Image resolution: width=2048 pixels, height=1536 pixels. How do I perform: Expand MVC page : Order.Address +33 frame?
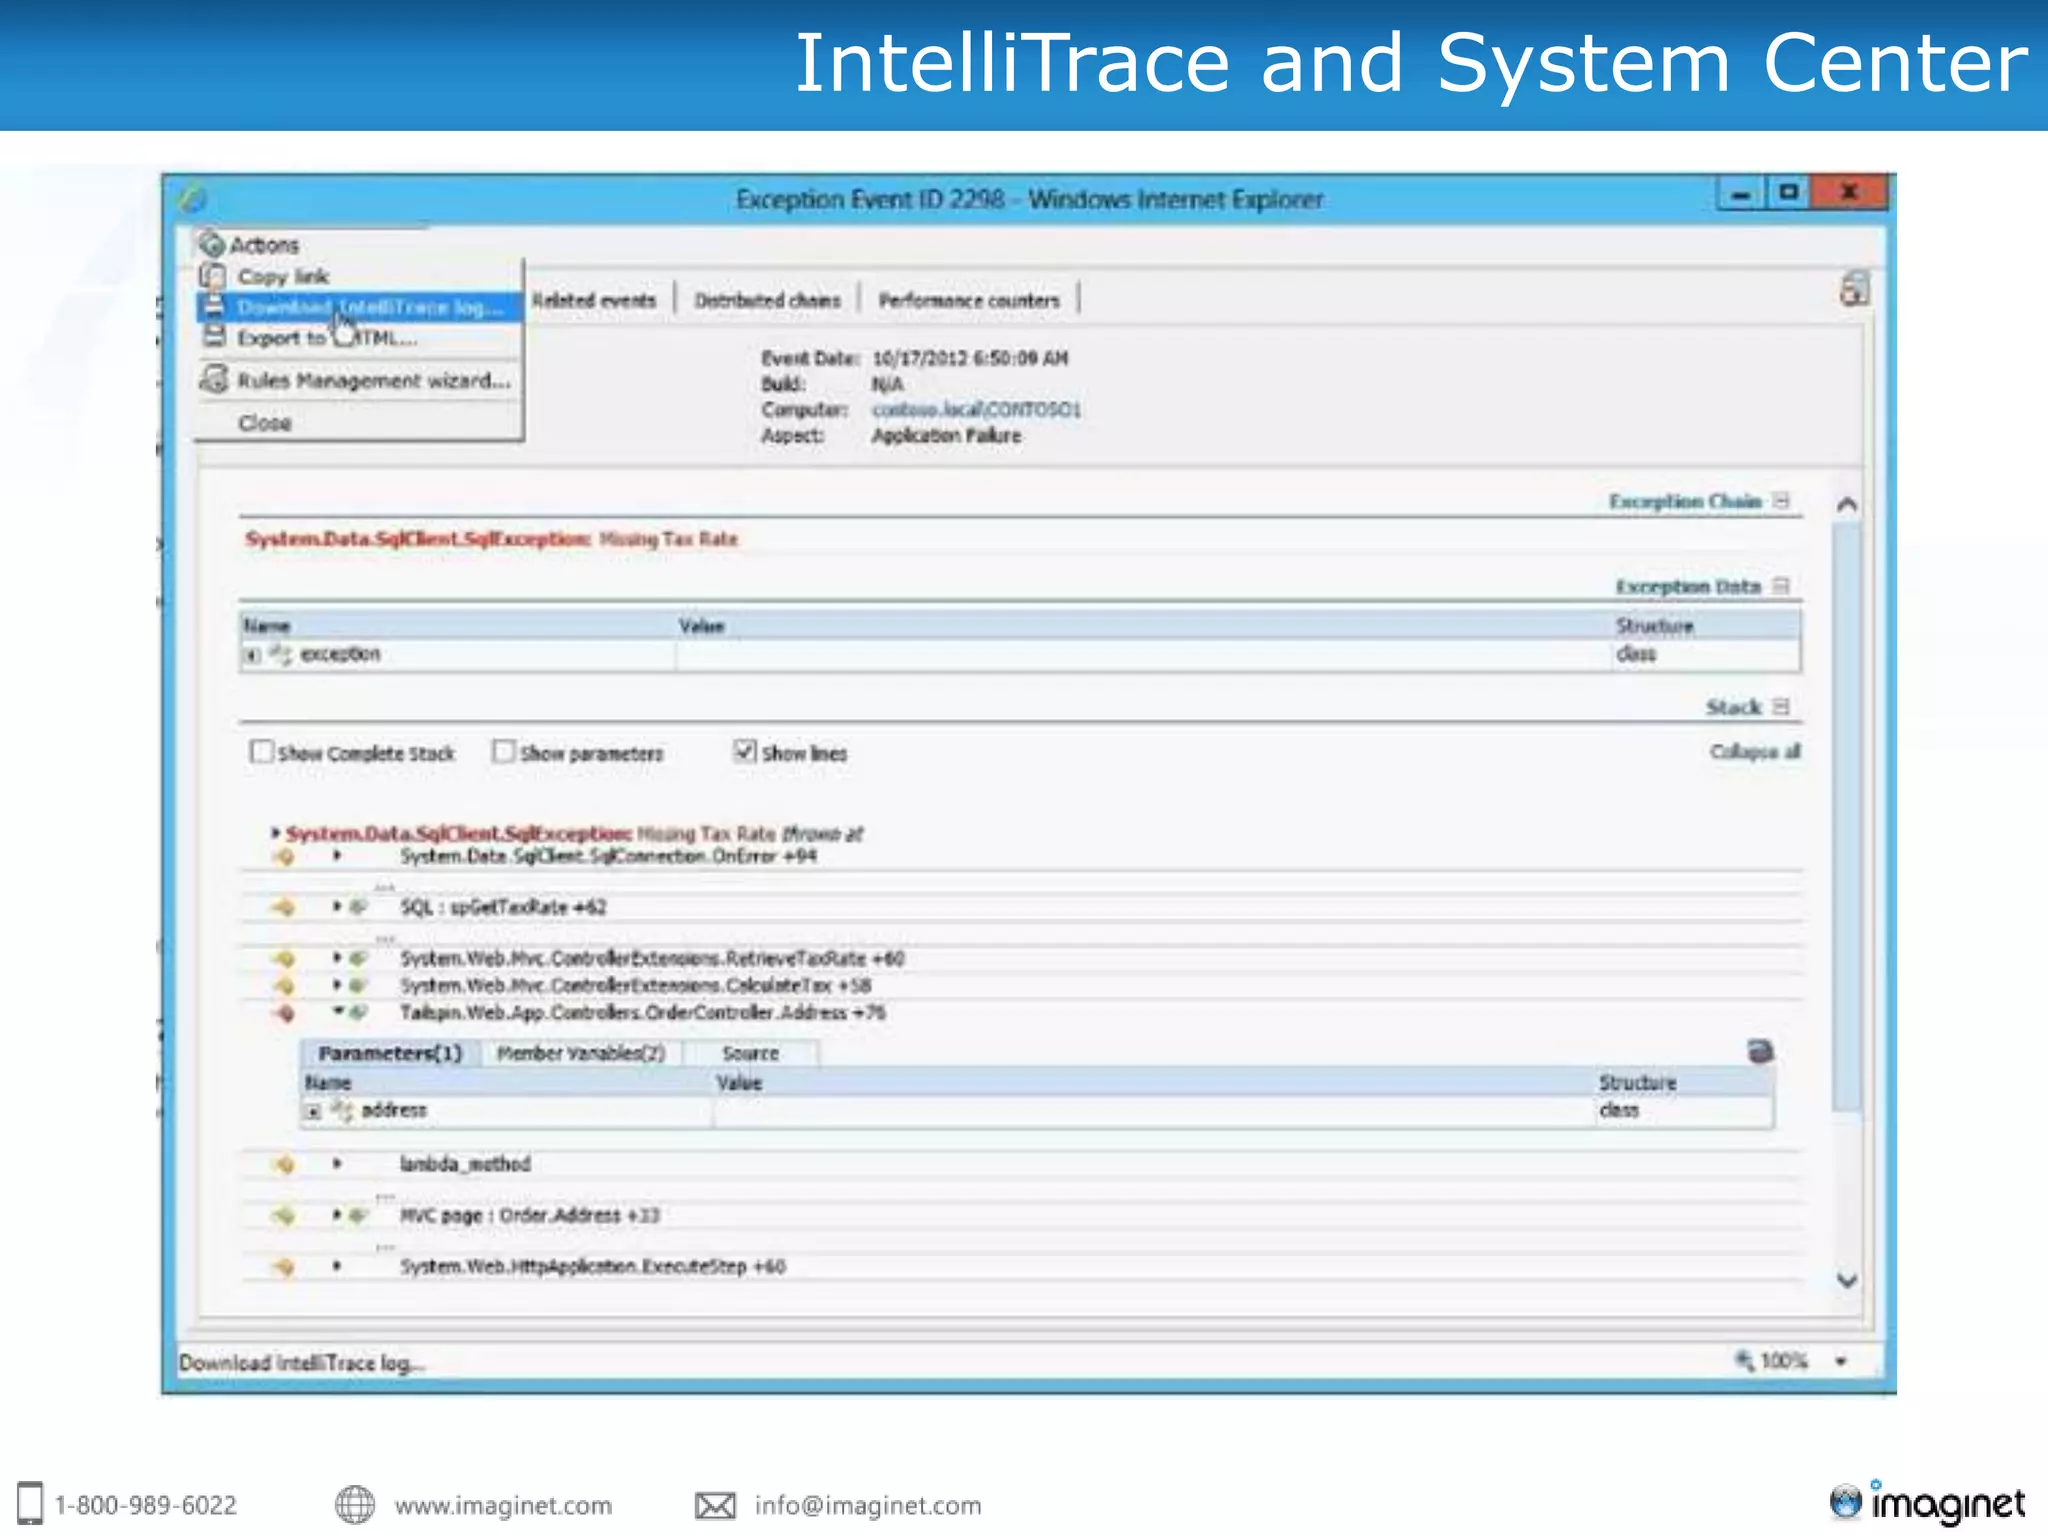pyautogui.click(x=337, y=1215)
